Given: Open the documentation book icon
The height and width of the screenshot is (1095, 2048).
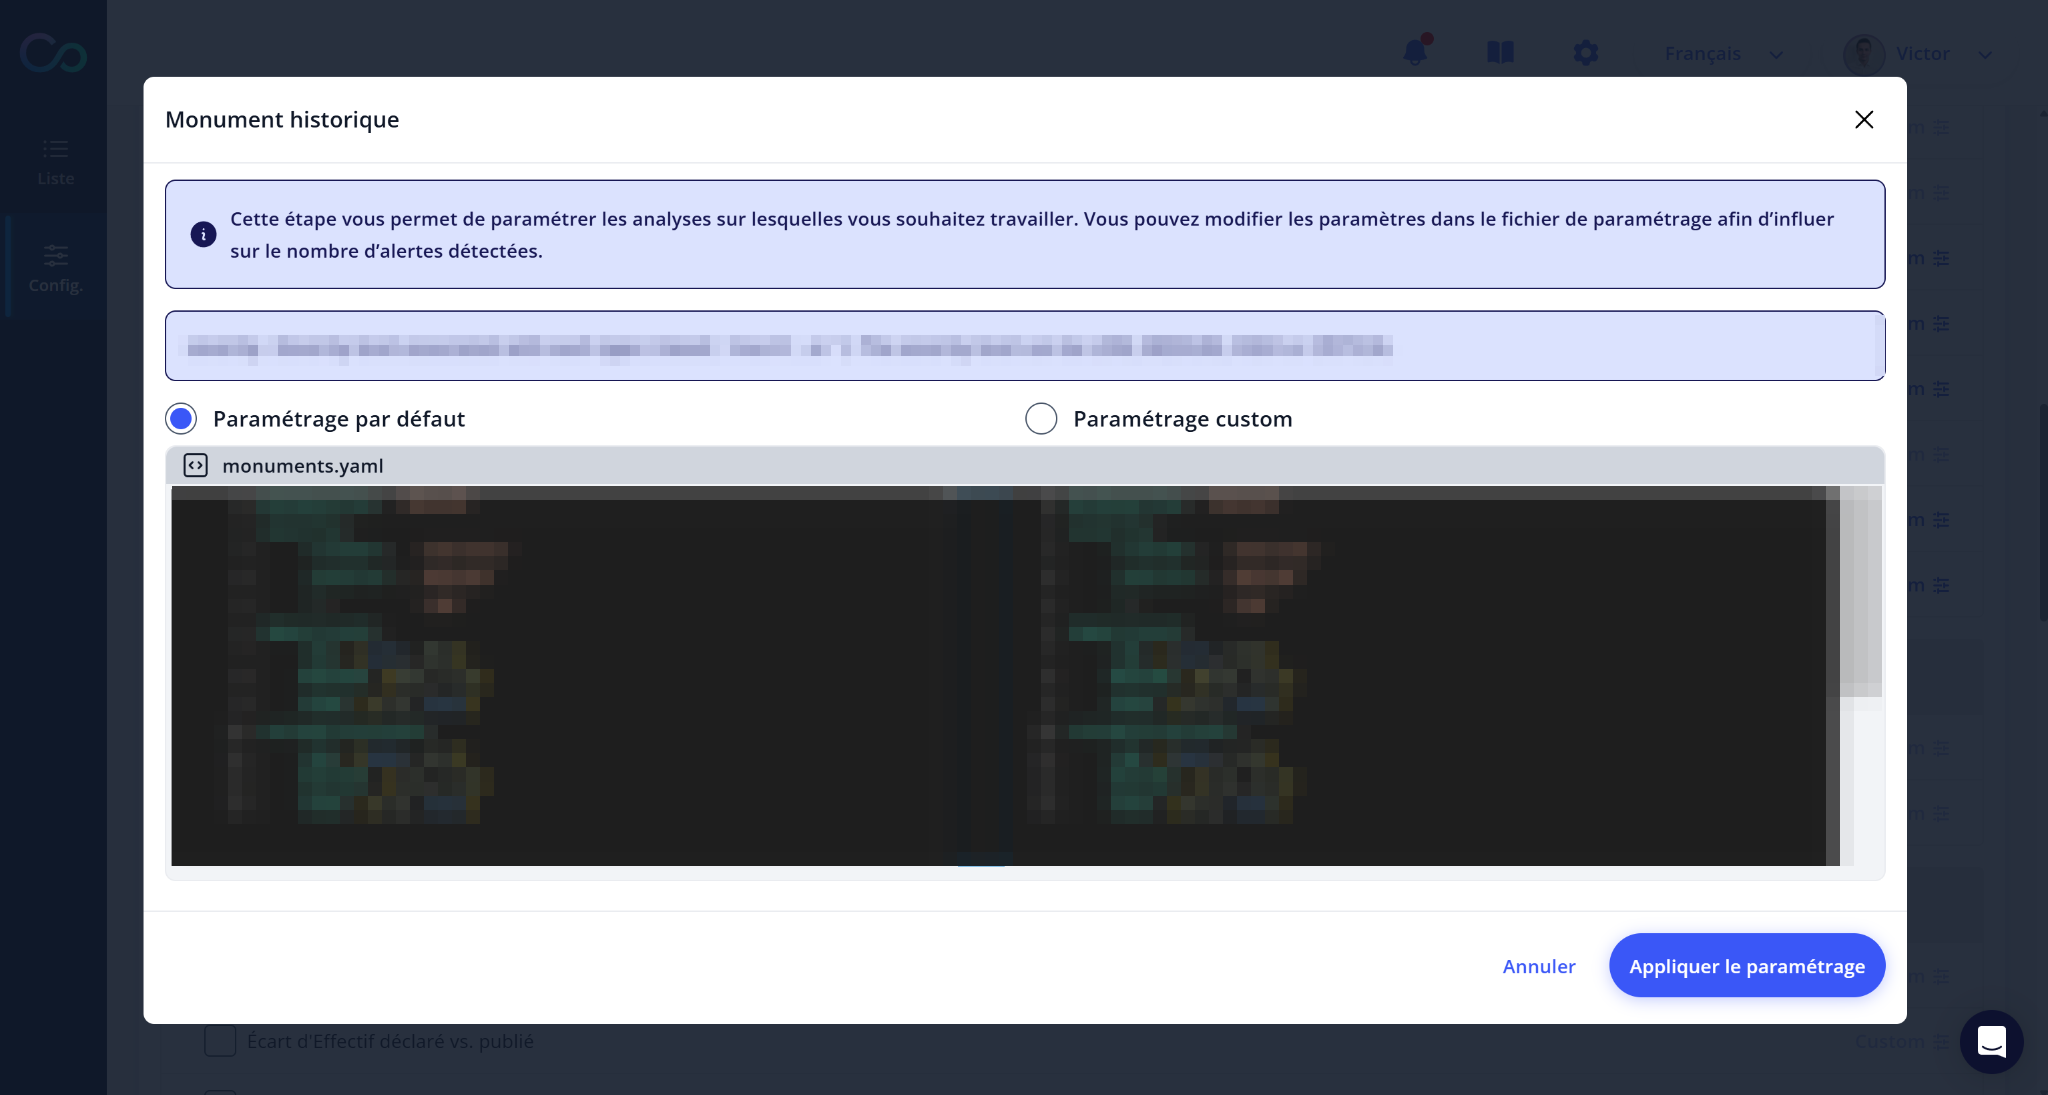Looking at the screenshot, I should pyautogui.click(x=1500, y=53).
